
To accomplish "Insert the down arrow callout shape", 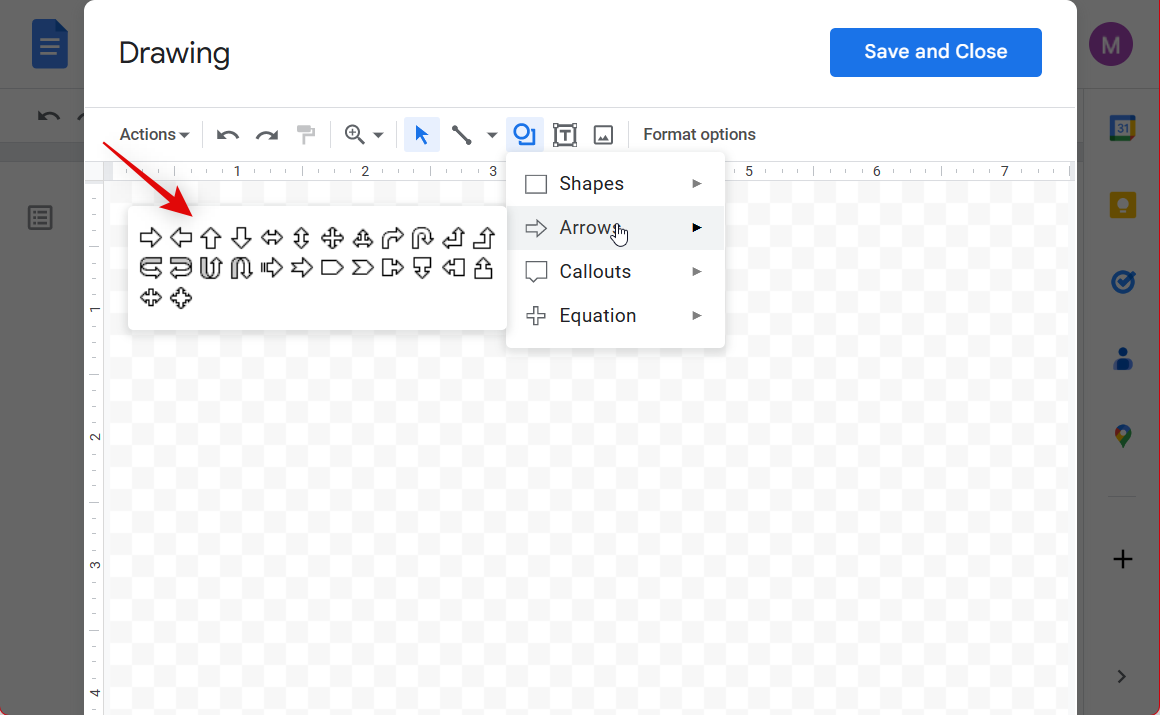I will (x=422, y=267).
